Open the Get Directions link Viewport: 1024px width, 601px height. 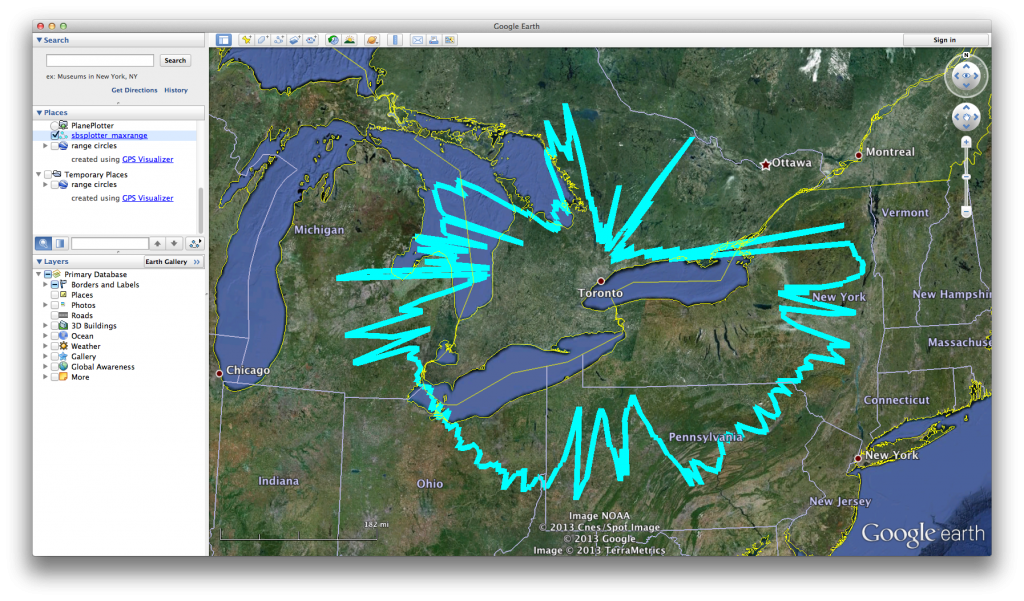click(134, 90)
